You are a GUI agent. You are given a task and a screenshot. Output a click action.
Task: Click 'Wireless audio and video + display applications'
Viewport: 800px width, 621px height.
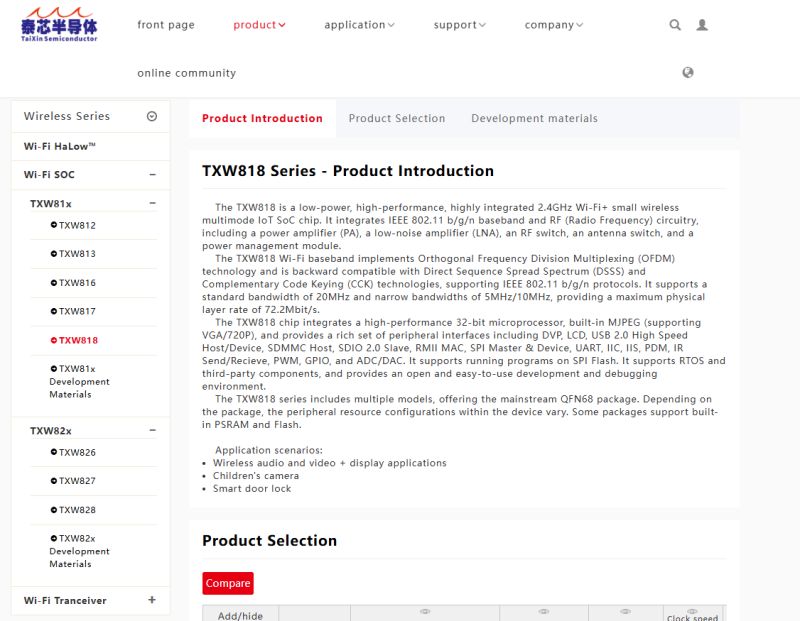(330, 463)
